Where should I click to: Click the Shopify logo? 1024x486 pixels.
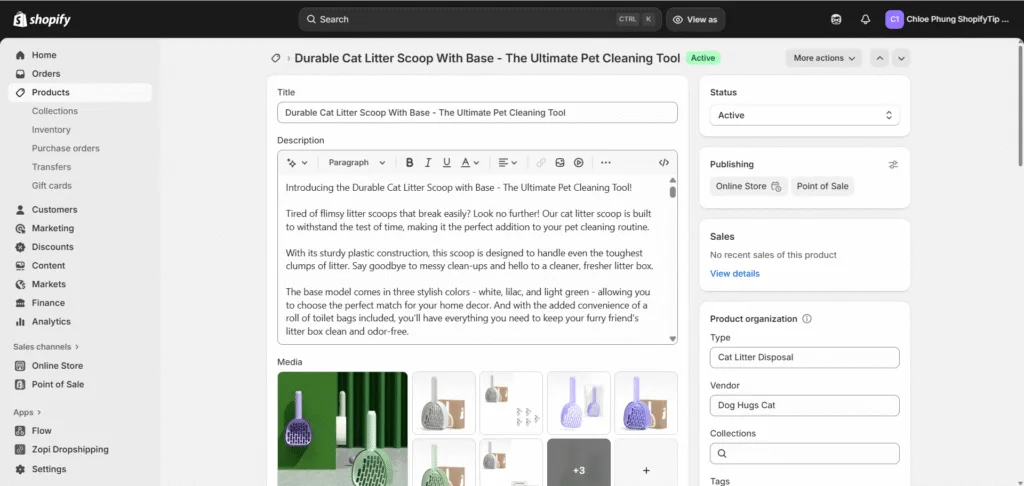42,20
